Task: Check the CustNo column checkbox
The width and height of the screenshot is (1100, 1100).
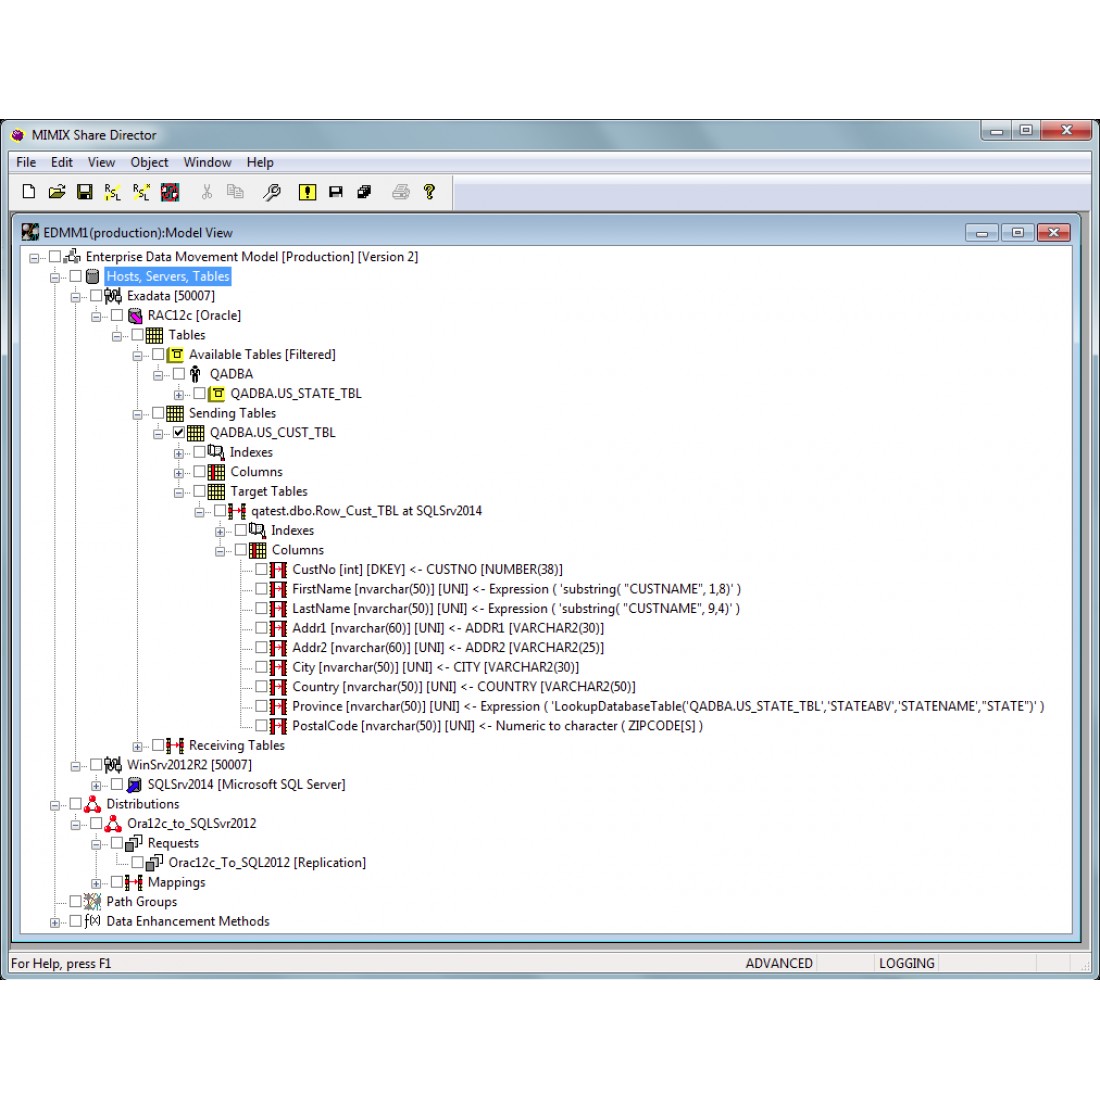Action: coord(262,569)
